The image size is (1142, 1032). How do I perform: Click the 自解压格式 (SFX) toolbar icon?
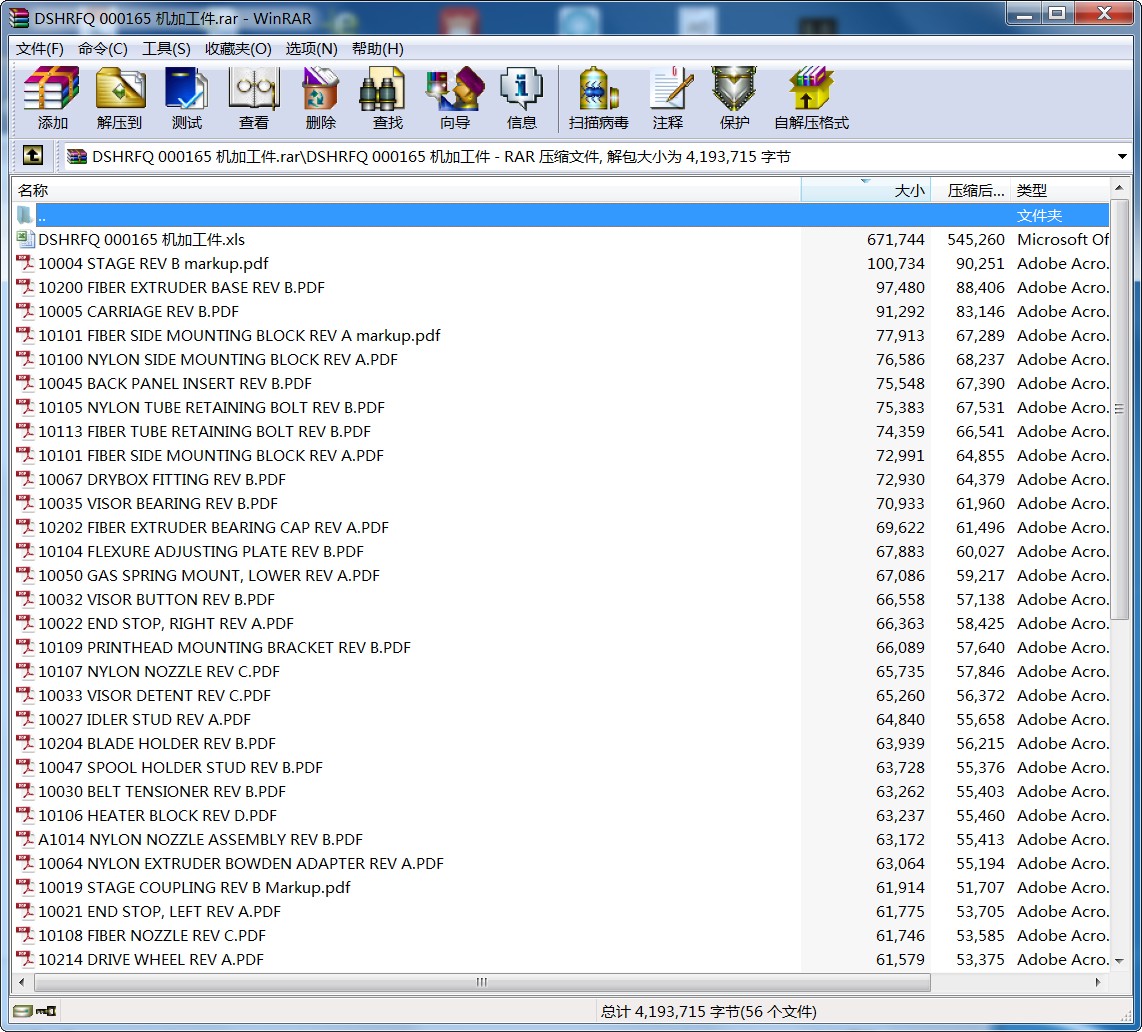811,89
